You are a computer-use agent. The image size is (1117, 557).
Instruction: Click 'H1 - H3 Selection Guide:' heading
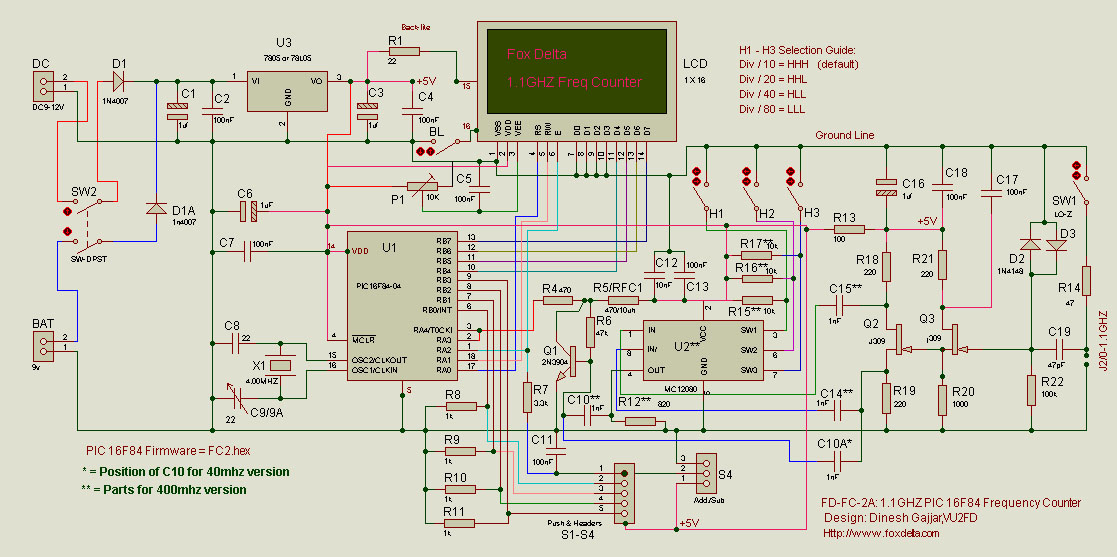796,51
